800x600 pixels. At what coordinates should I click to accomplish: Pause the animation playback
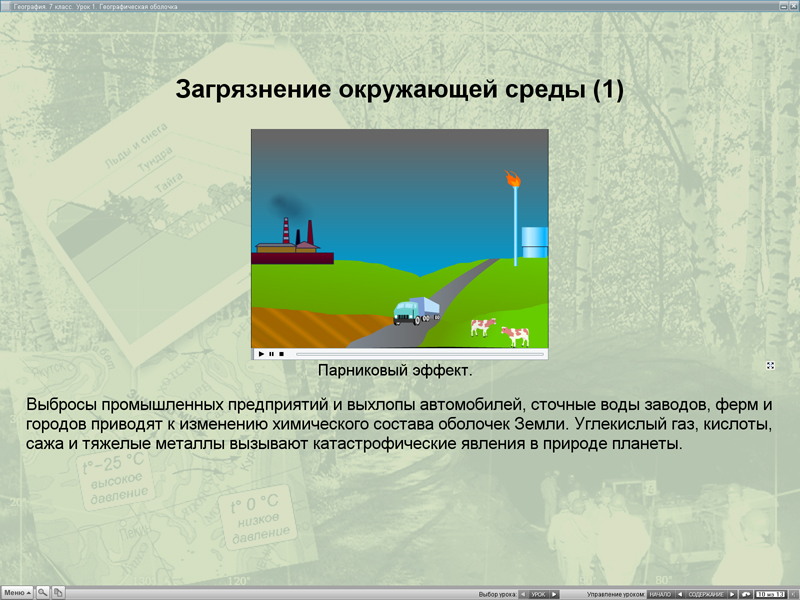(x=273, y=352)
